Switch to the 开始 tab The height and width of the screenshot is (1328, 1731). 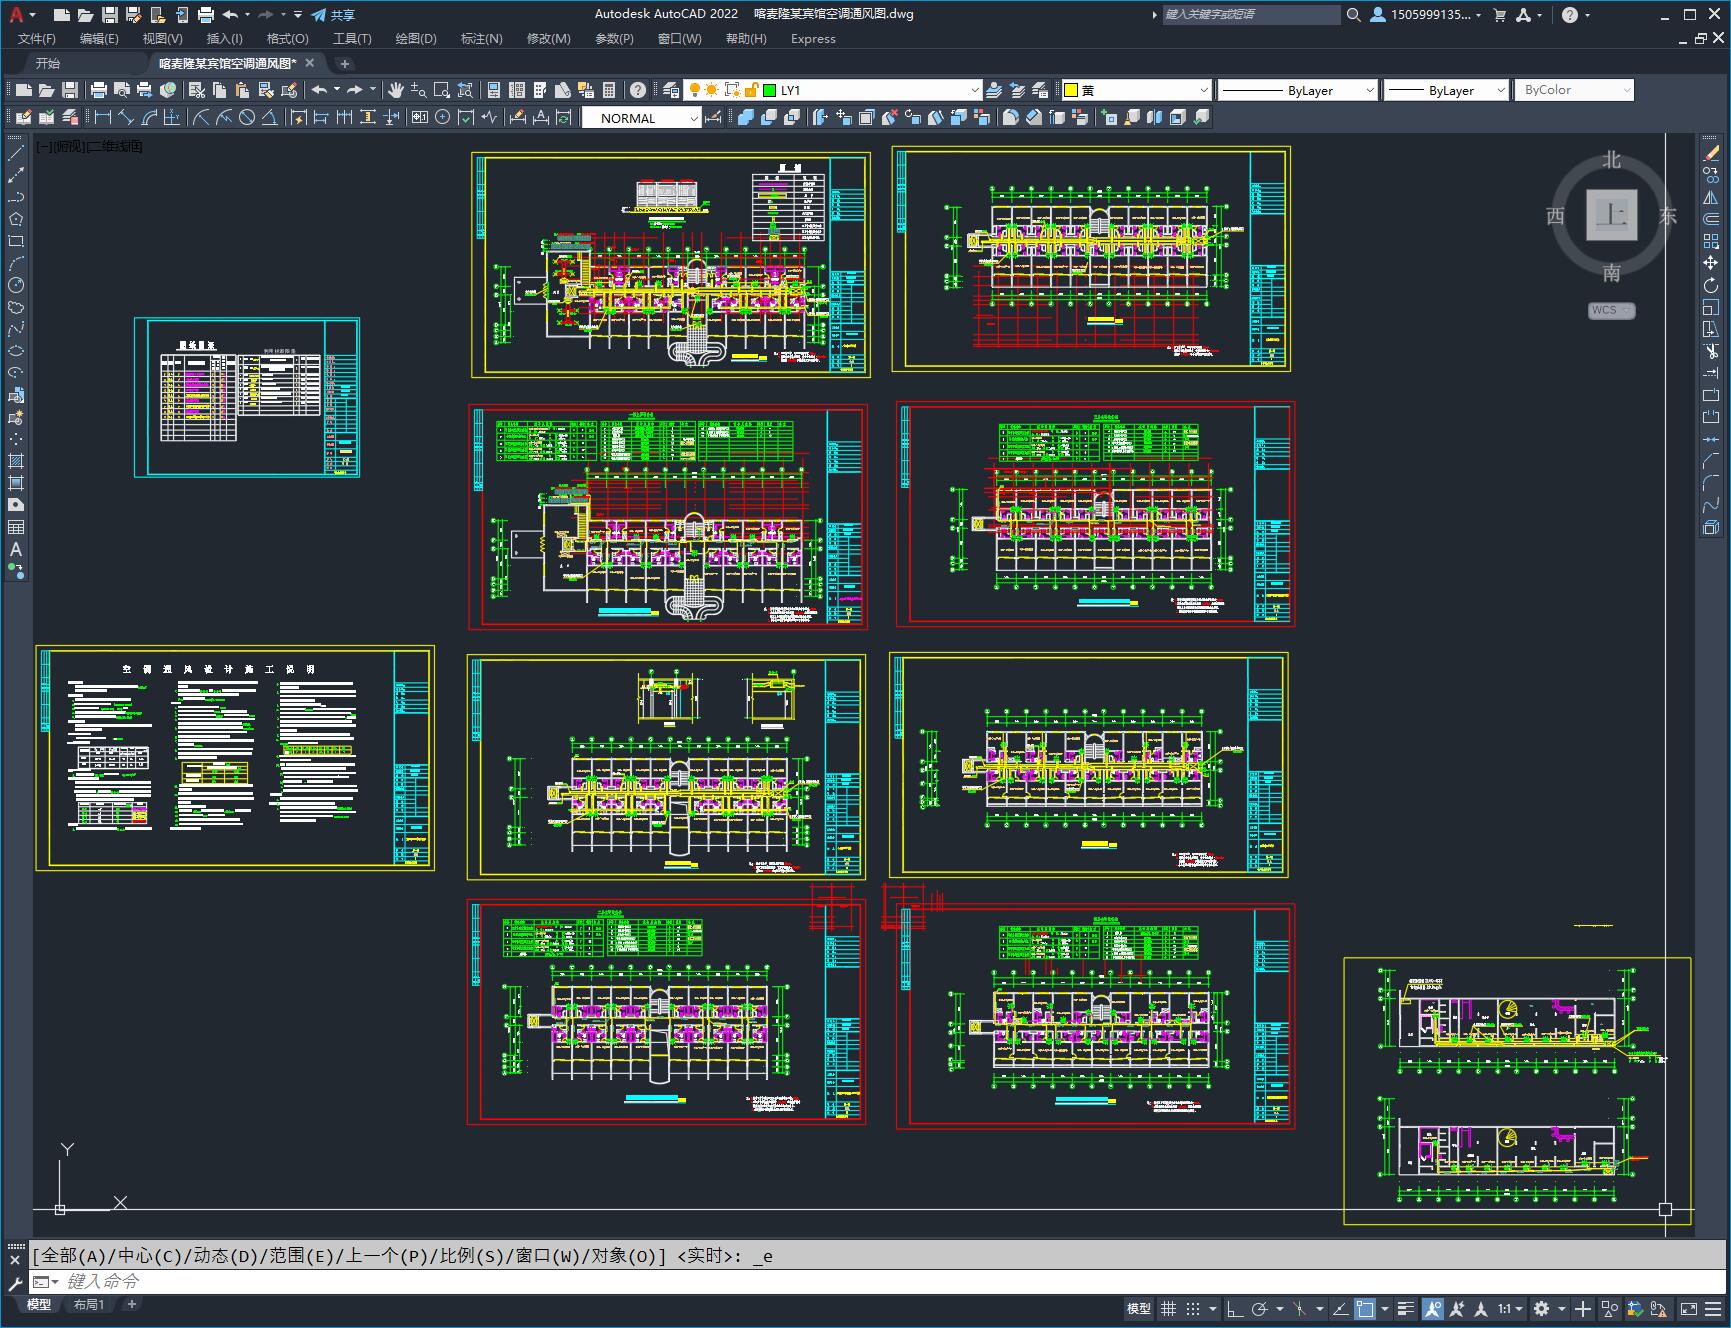point(48,63)
